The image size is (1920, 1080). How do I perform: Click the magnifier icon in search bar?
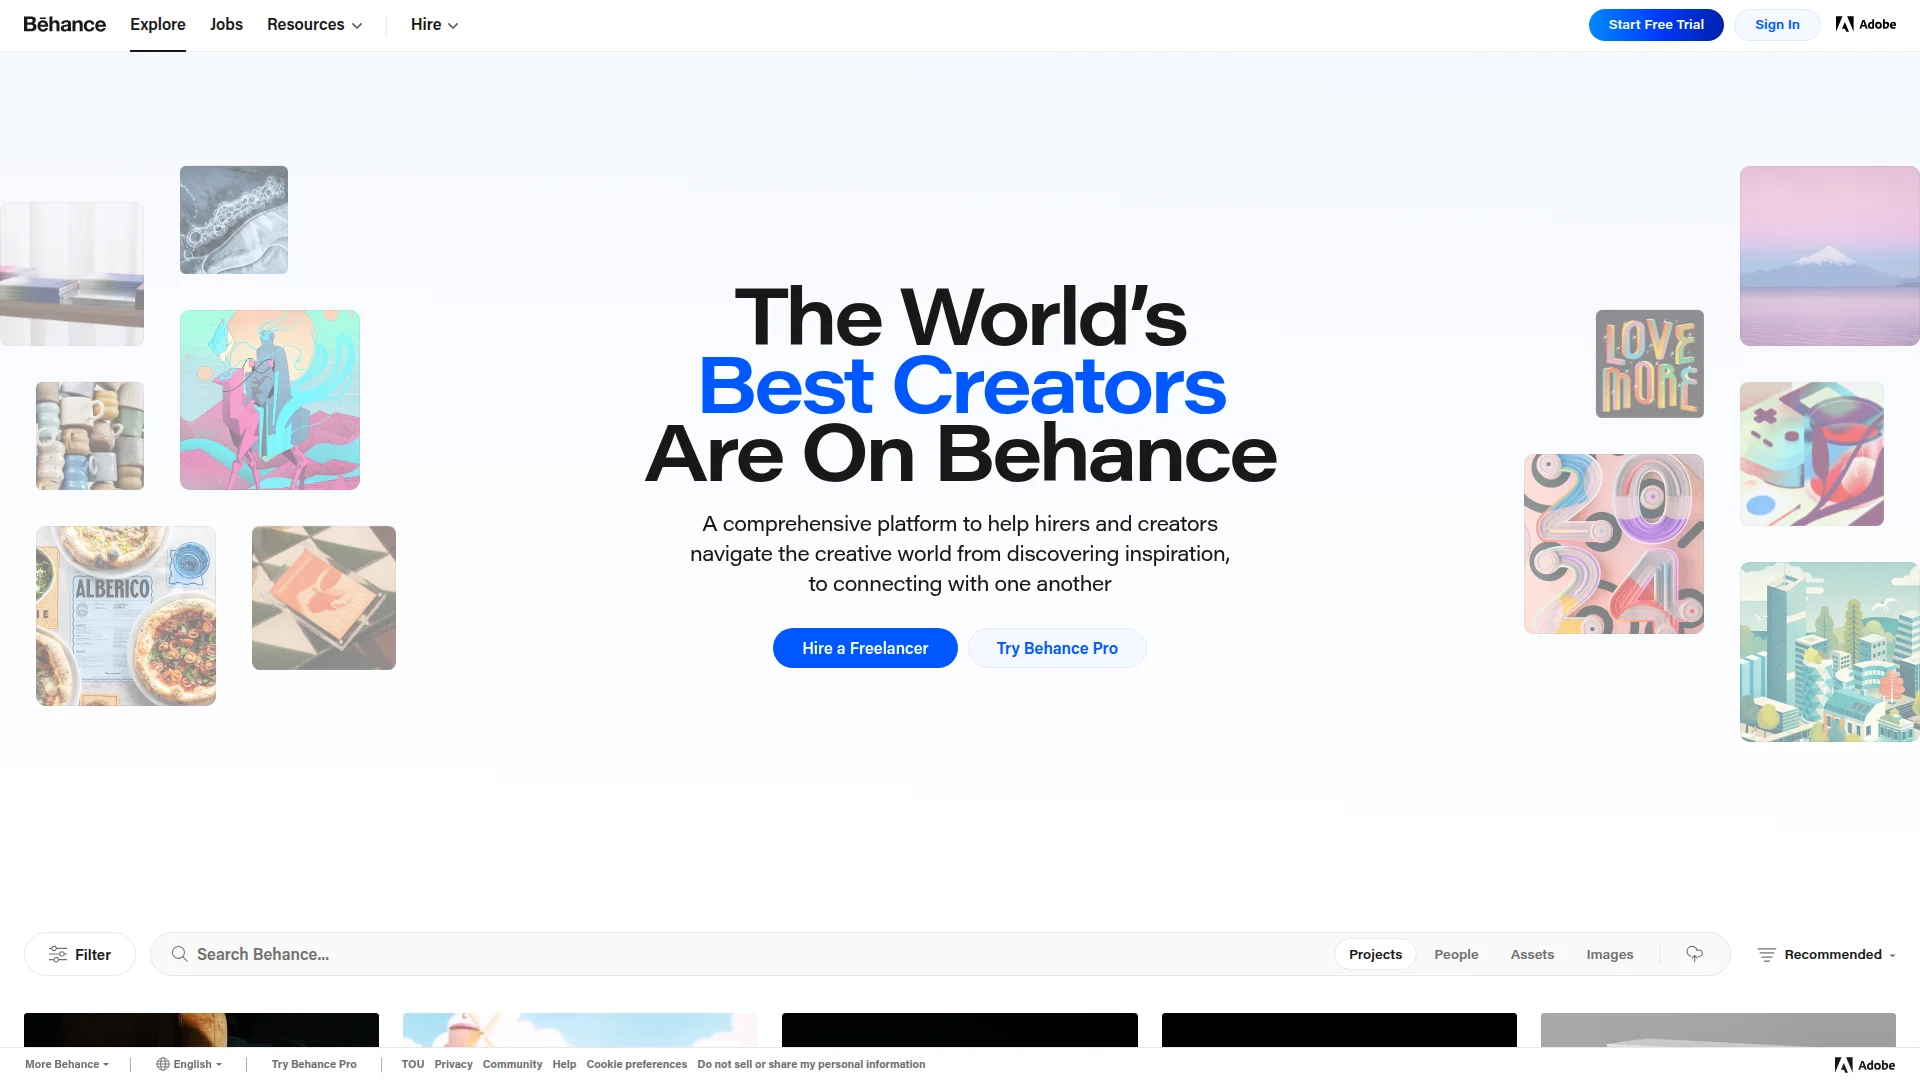pos(179,954)
